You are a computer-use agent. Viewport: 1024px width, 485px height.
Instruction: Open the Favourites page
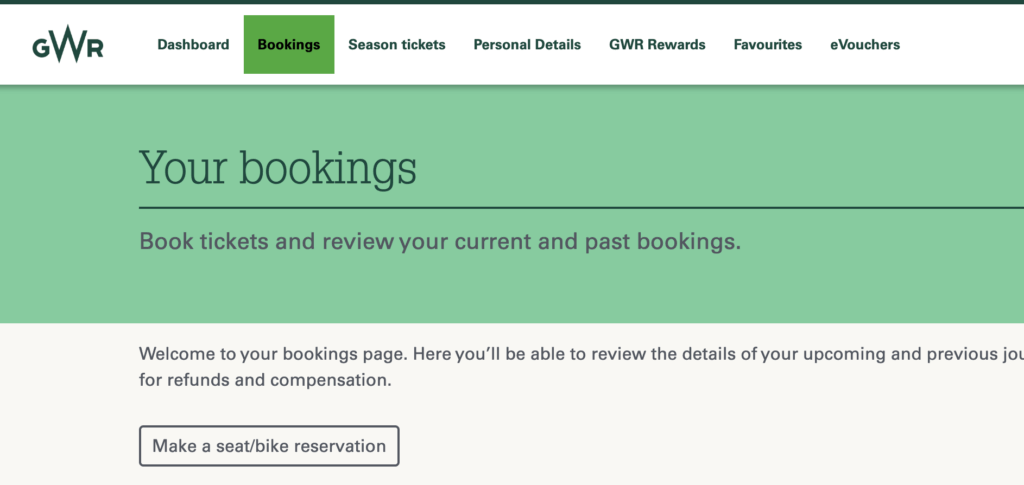(x=767, y=45)
